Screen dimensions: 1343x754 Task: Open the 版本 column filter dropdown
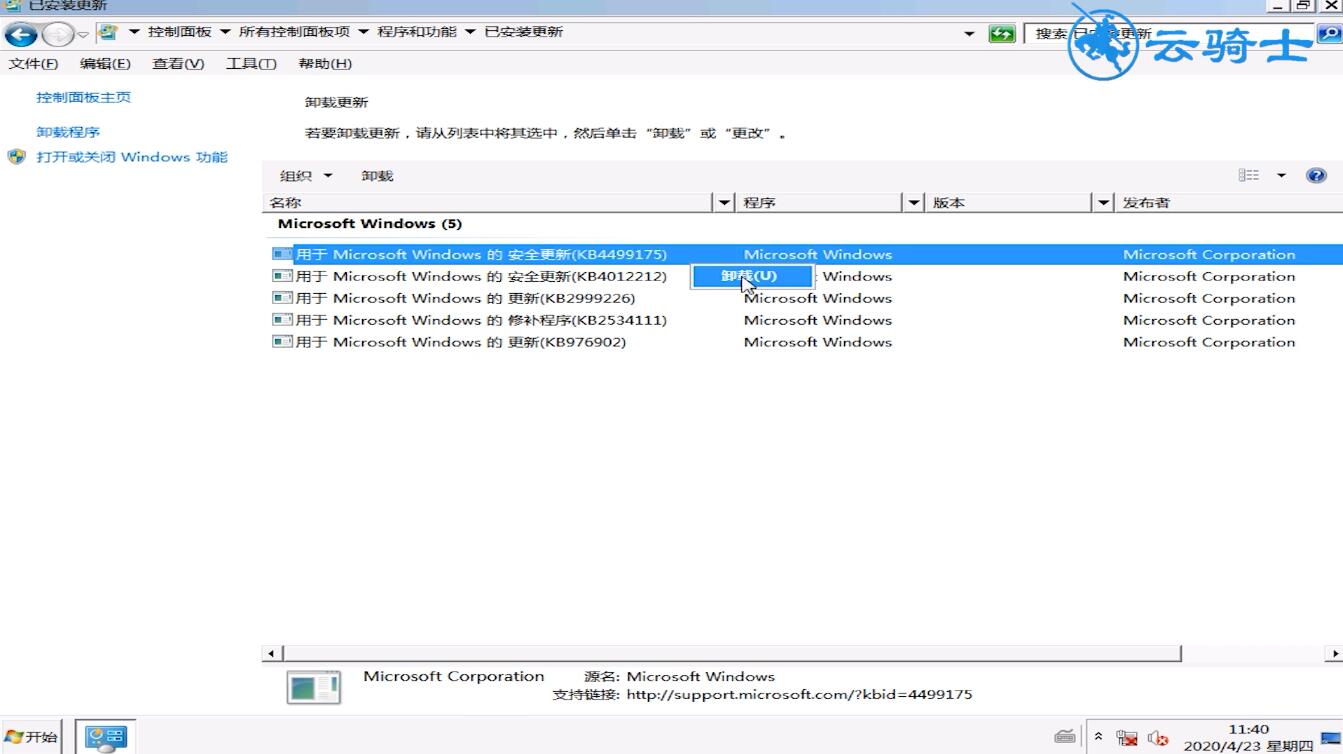click(x=1103, y=203)
